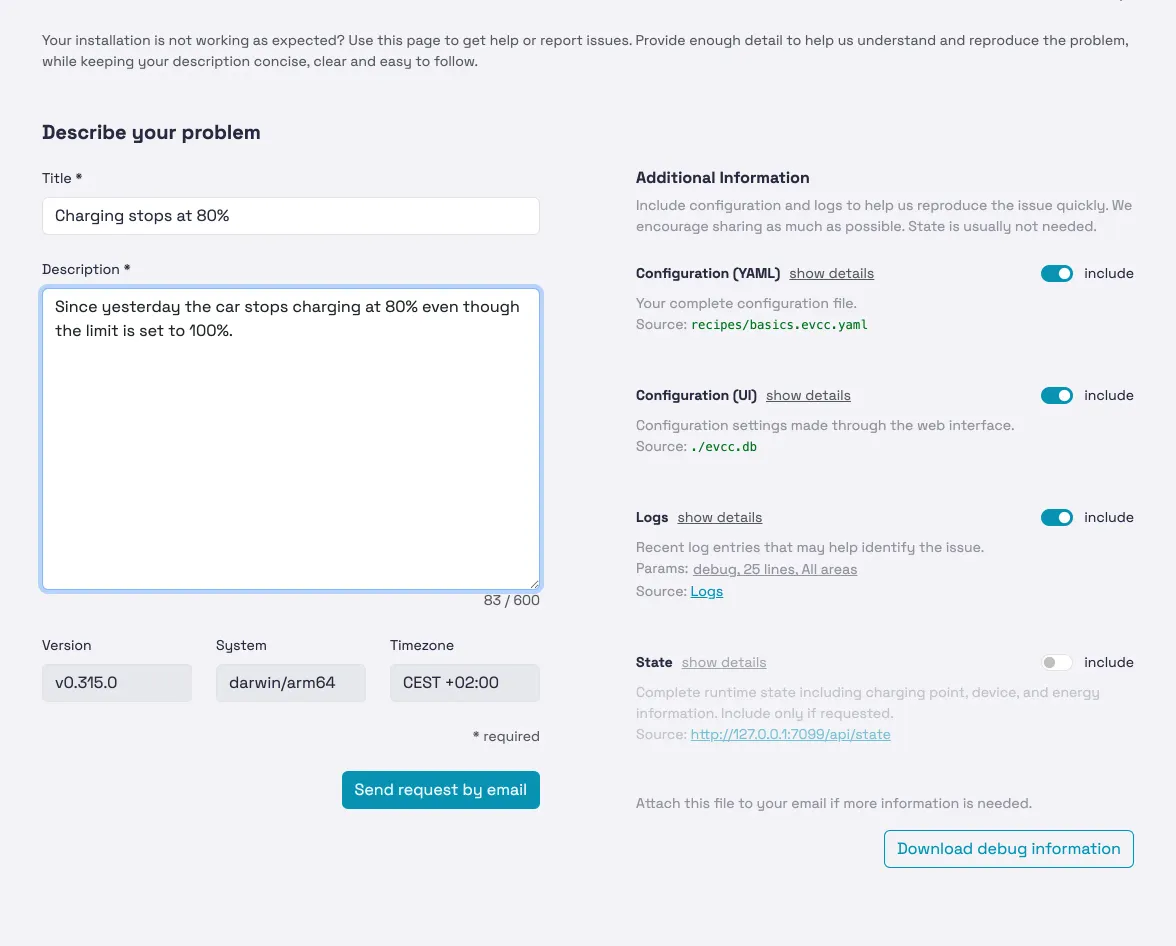Grab the Description textarea resize handle
Screen dimensions: 1176x946
pos(534,584)
